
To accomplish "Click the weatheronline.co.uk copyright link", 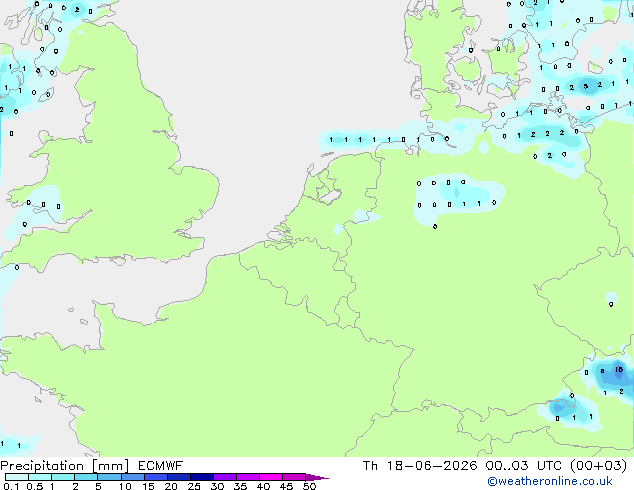I will (x=550, y=481).
